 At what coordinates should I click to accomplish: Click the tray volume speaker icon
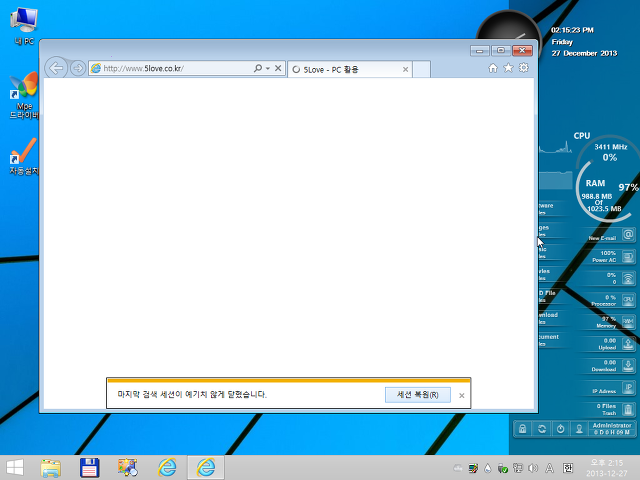pyautogui.click(x=533, y=468)
